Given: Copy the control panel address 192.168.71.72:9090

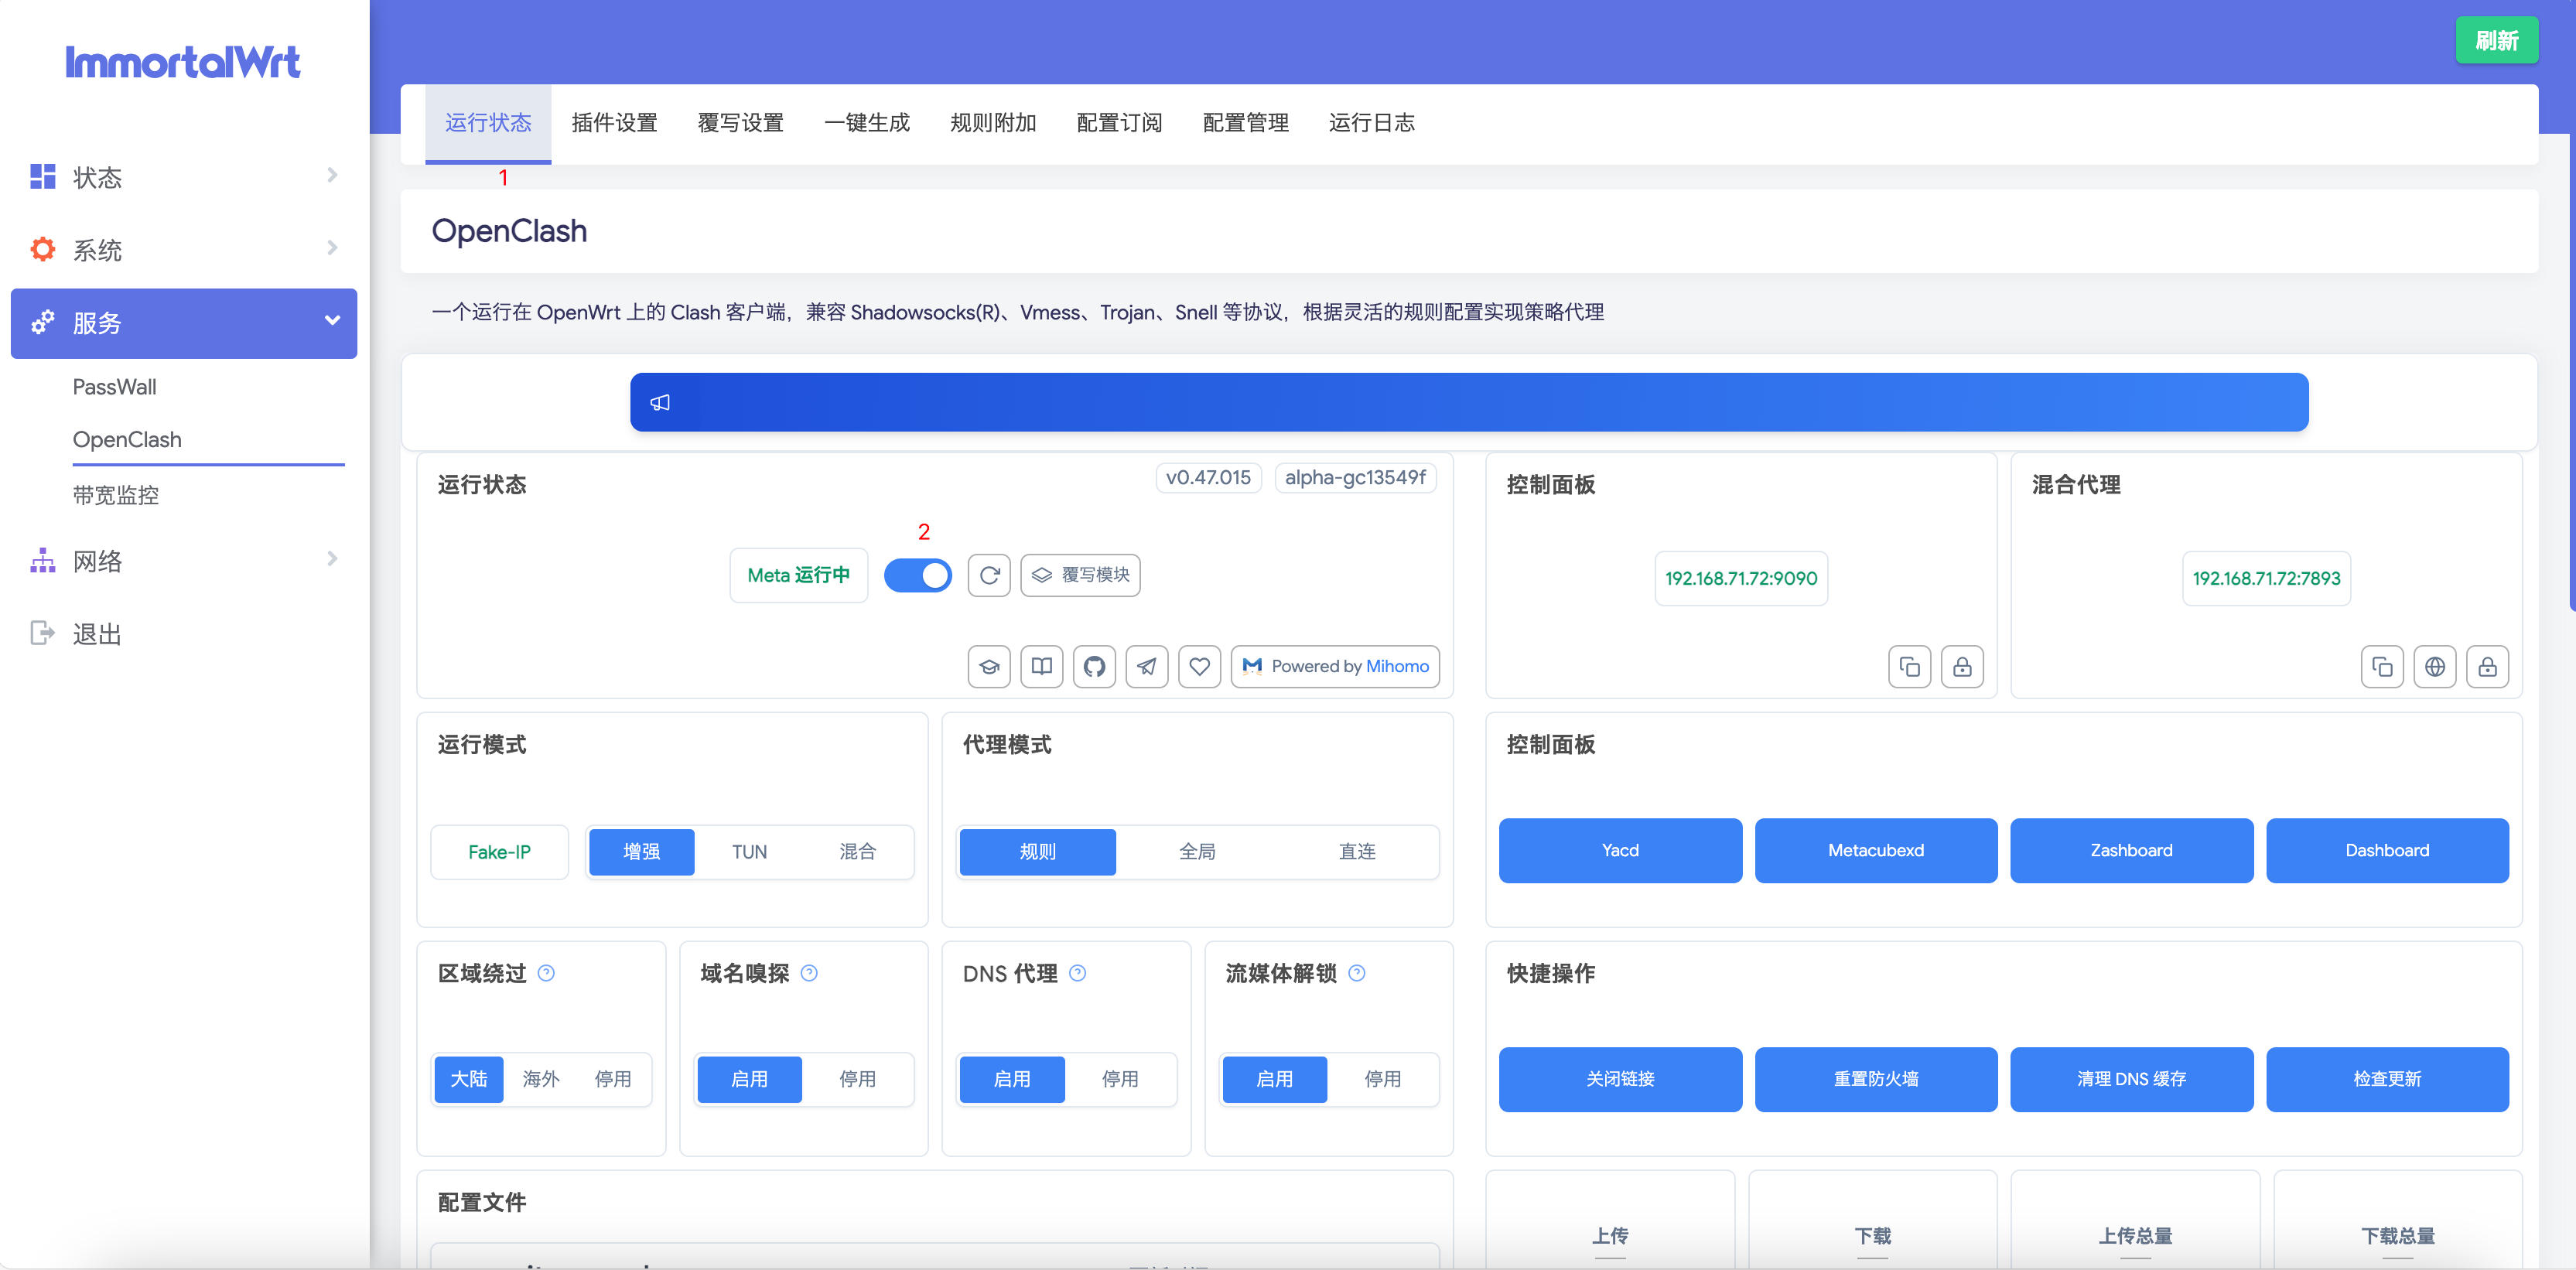Looking at the screenshot, I should [x=1909, y=667].
